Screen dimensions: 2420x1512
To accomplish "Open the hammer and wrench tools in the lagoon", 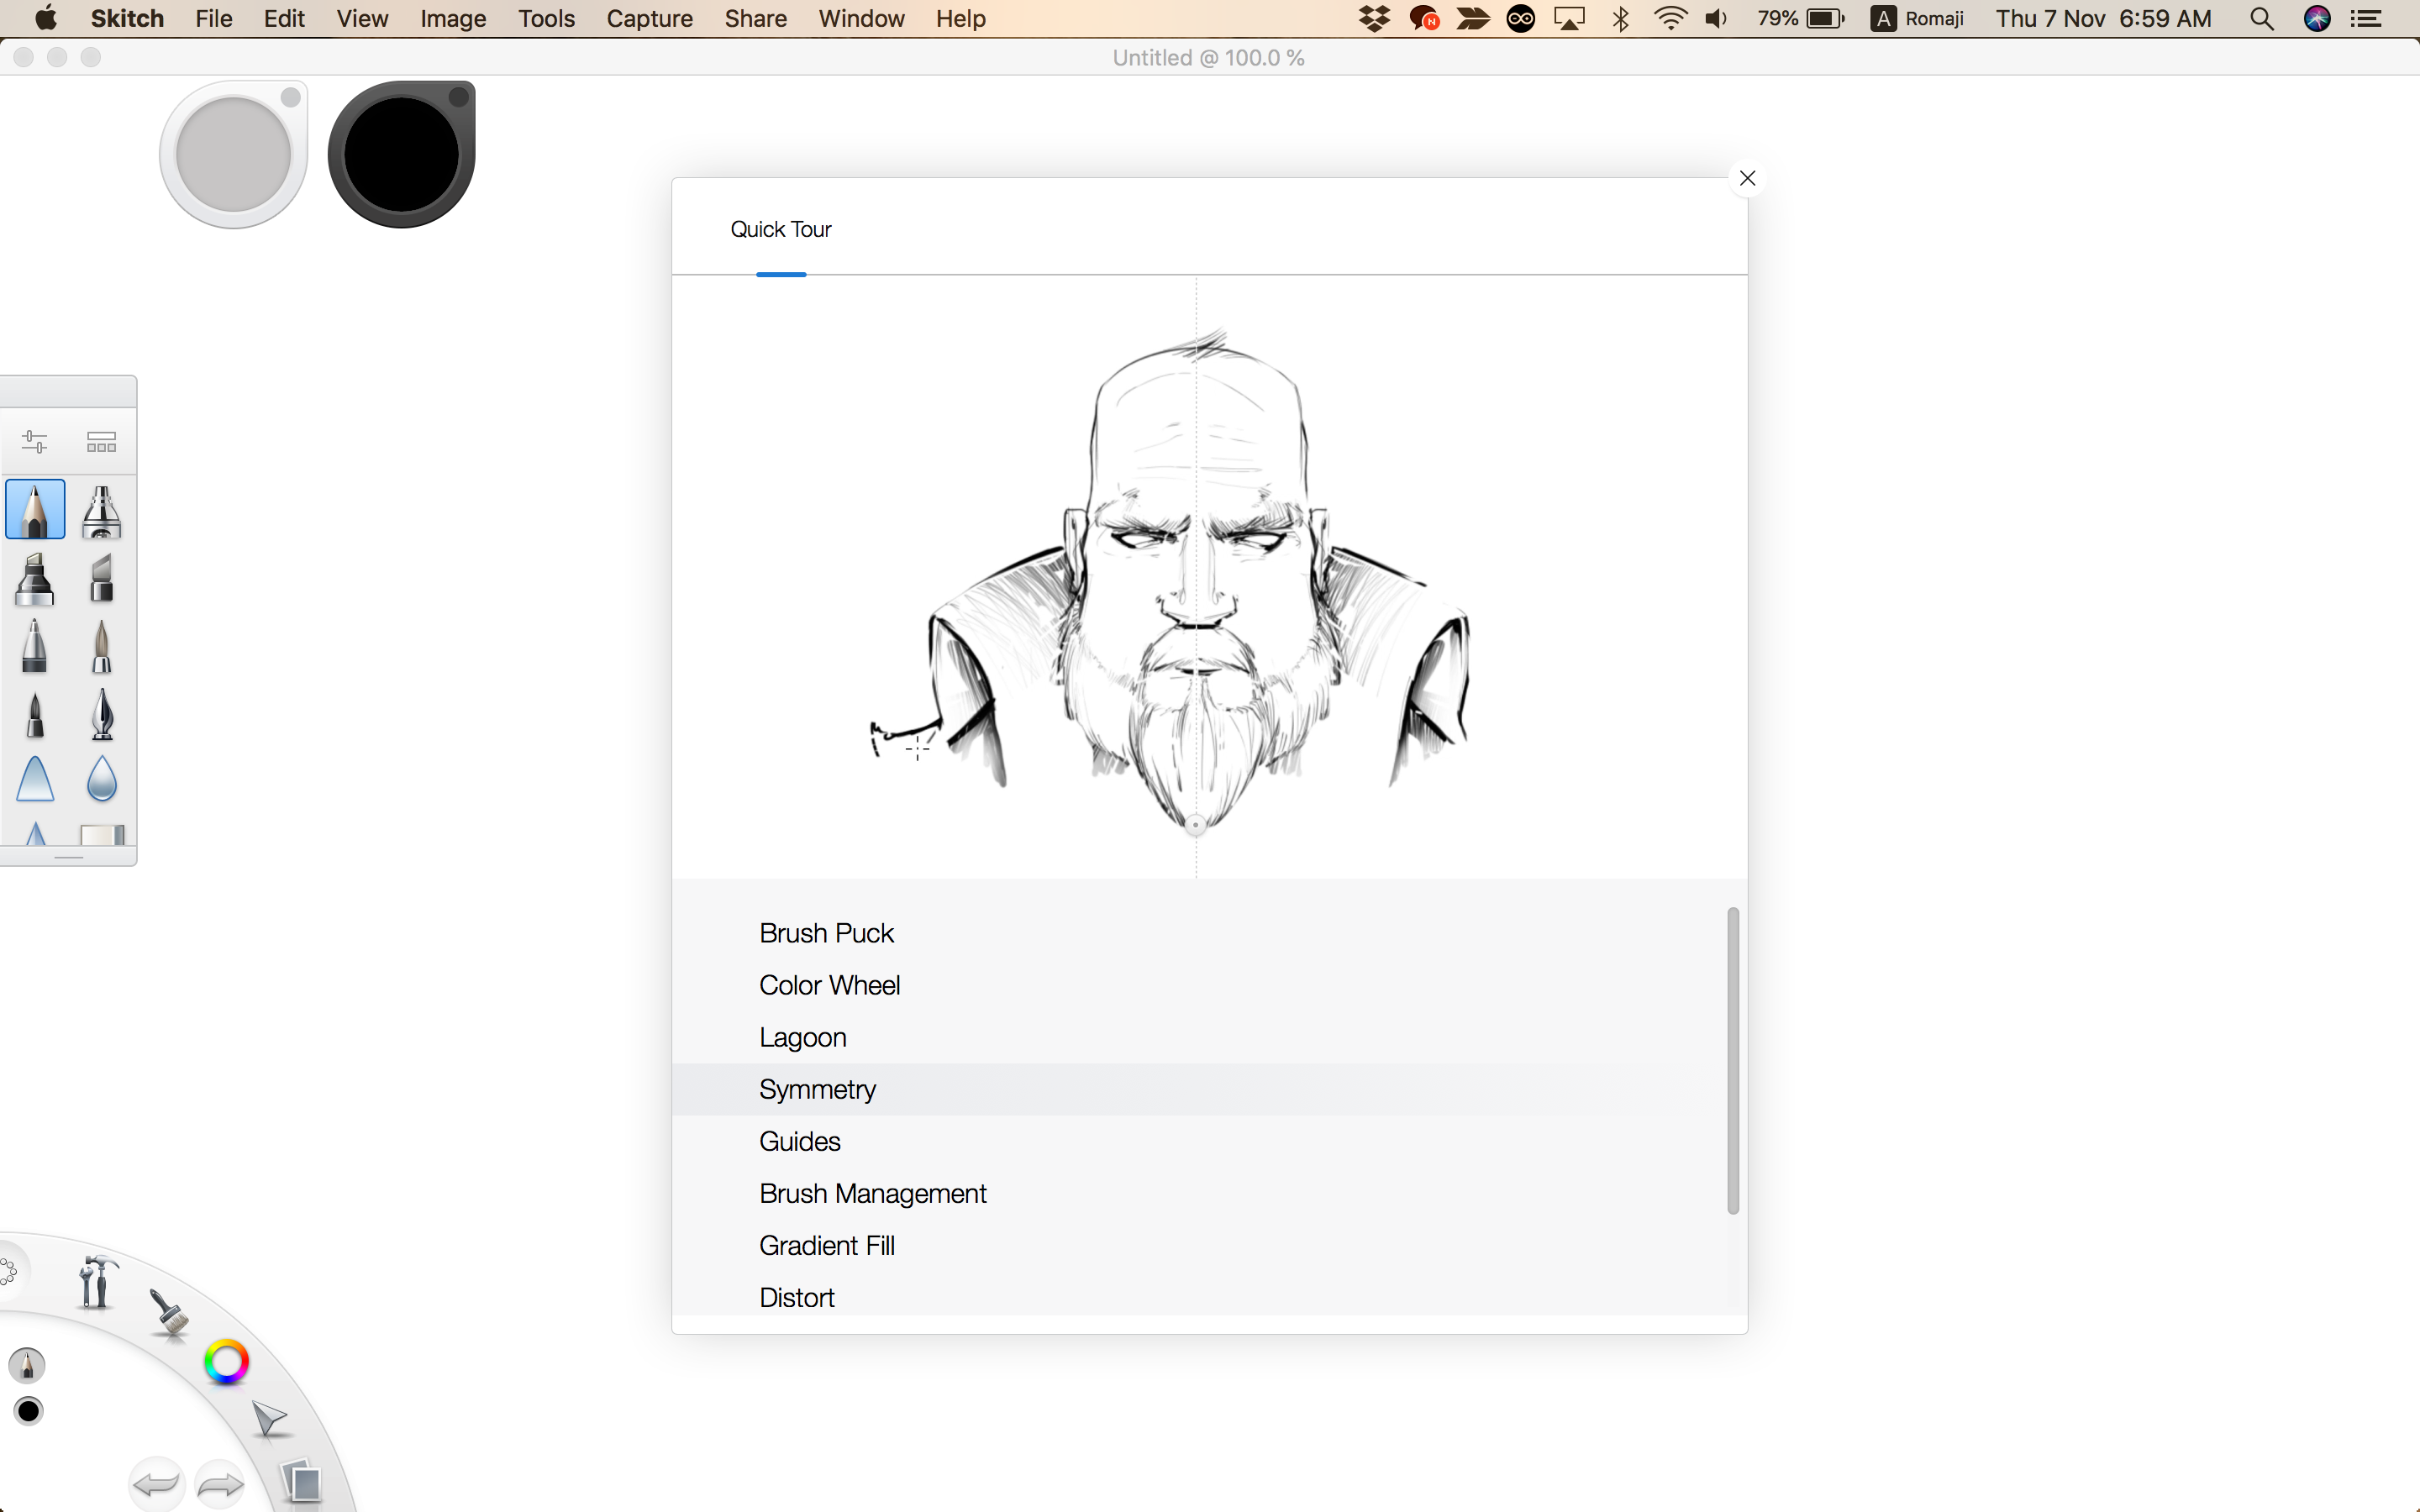I will [x=96, y=1281].
